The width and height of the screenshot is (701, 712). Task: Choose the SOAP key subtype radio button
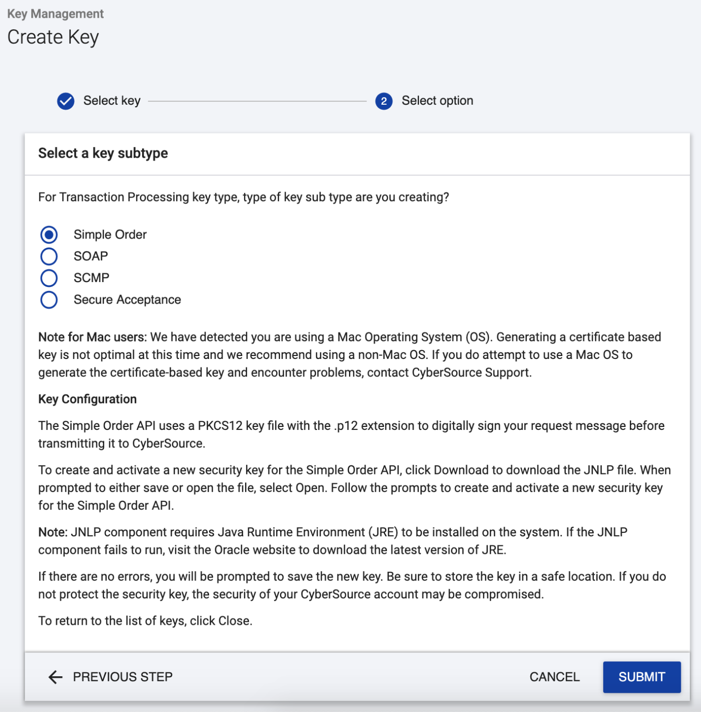pyautogui.click(x=49, y=257)
